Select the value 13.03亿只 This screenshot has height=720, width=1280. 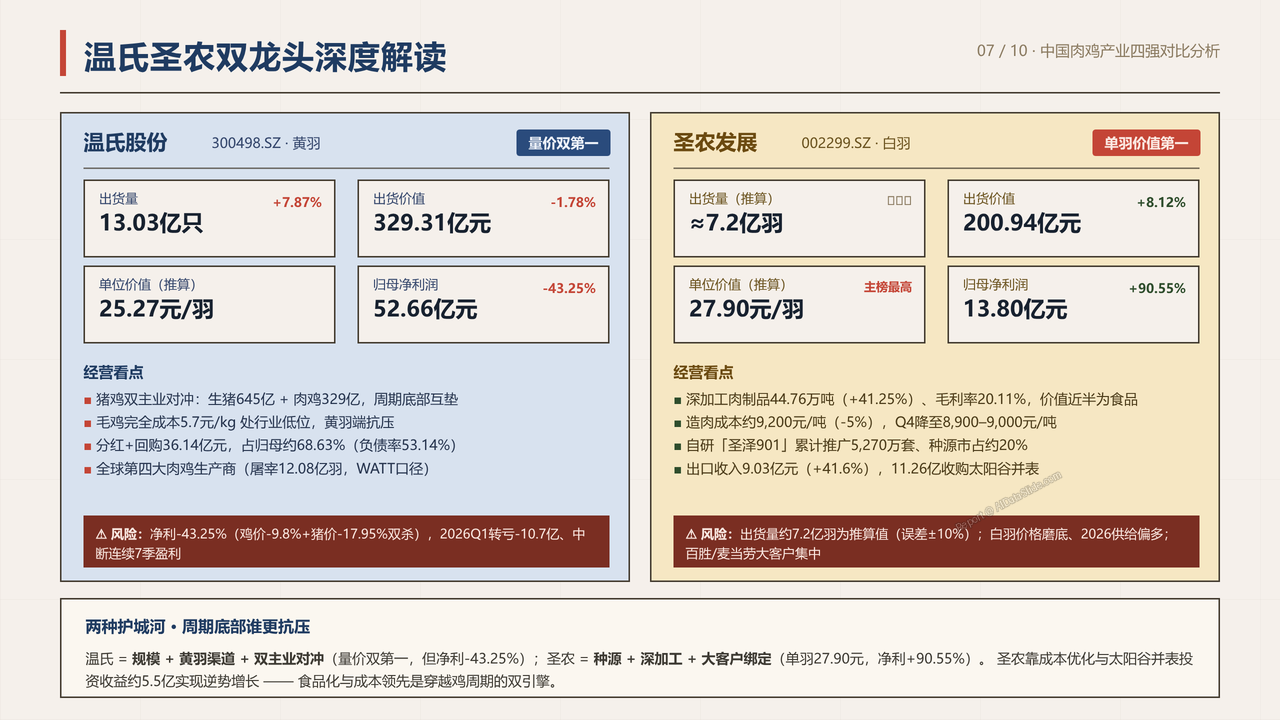coord(151,223)
